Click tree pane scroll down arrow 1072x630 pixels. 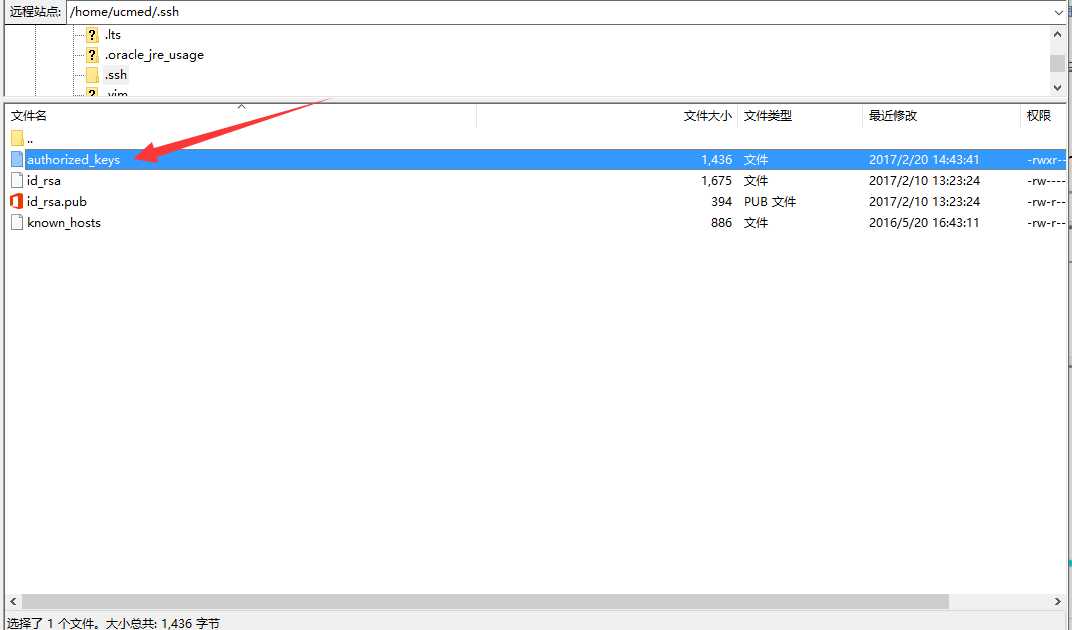pos(1058,88)
